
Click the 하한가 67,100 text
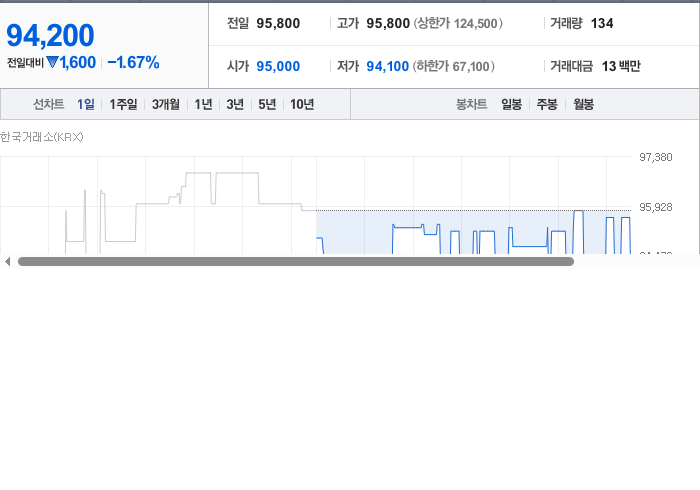point(454,66)
